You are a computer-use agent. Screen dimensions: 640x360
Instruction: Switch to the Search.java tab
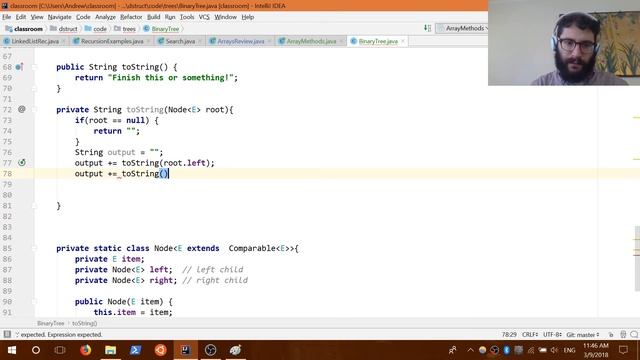(x=180, y=41)
